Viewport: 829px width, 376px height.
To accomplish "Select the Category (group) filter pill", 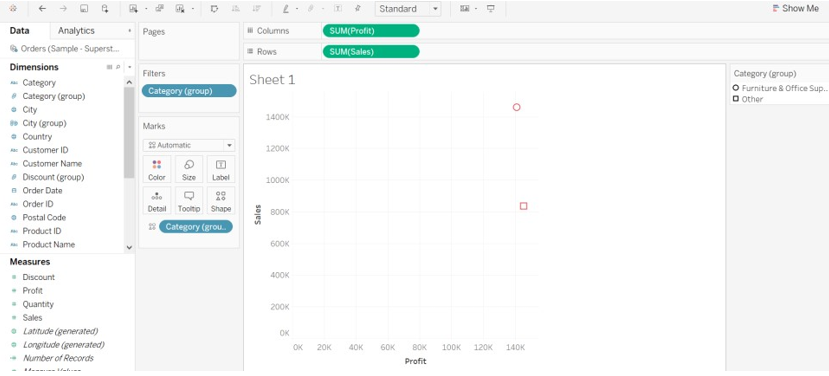I will coord(189,91).
